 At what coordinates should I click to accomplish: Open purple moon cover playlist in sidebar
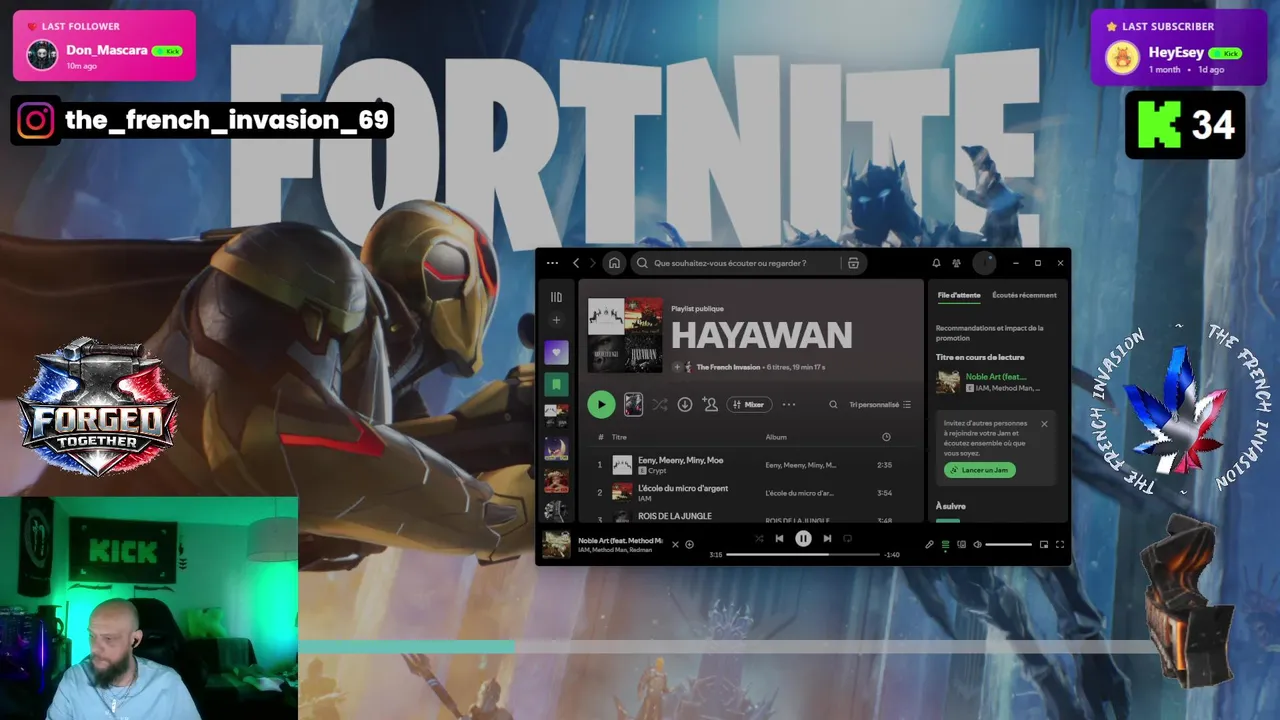(557, 448)
